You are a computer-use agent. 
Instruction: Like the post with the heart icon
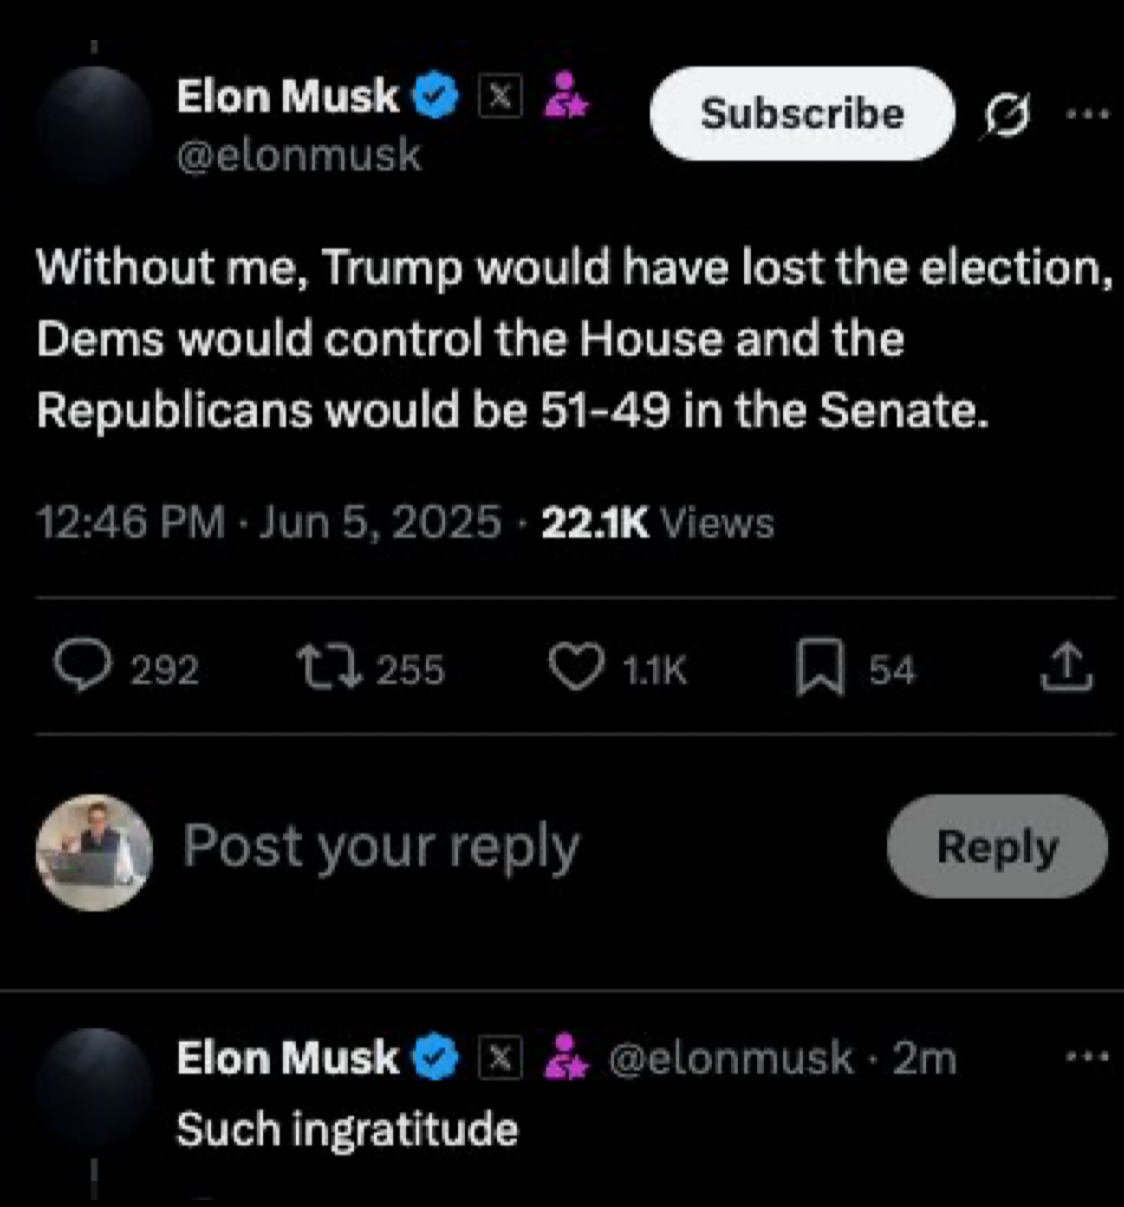pyautogui.click(x=578, y=668)
